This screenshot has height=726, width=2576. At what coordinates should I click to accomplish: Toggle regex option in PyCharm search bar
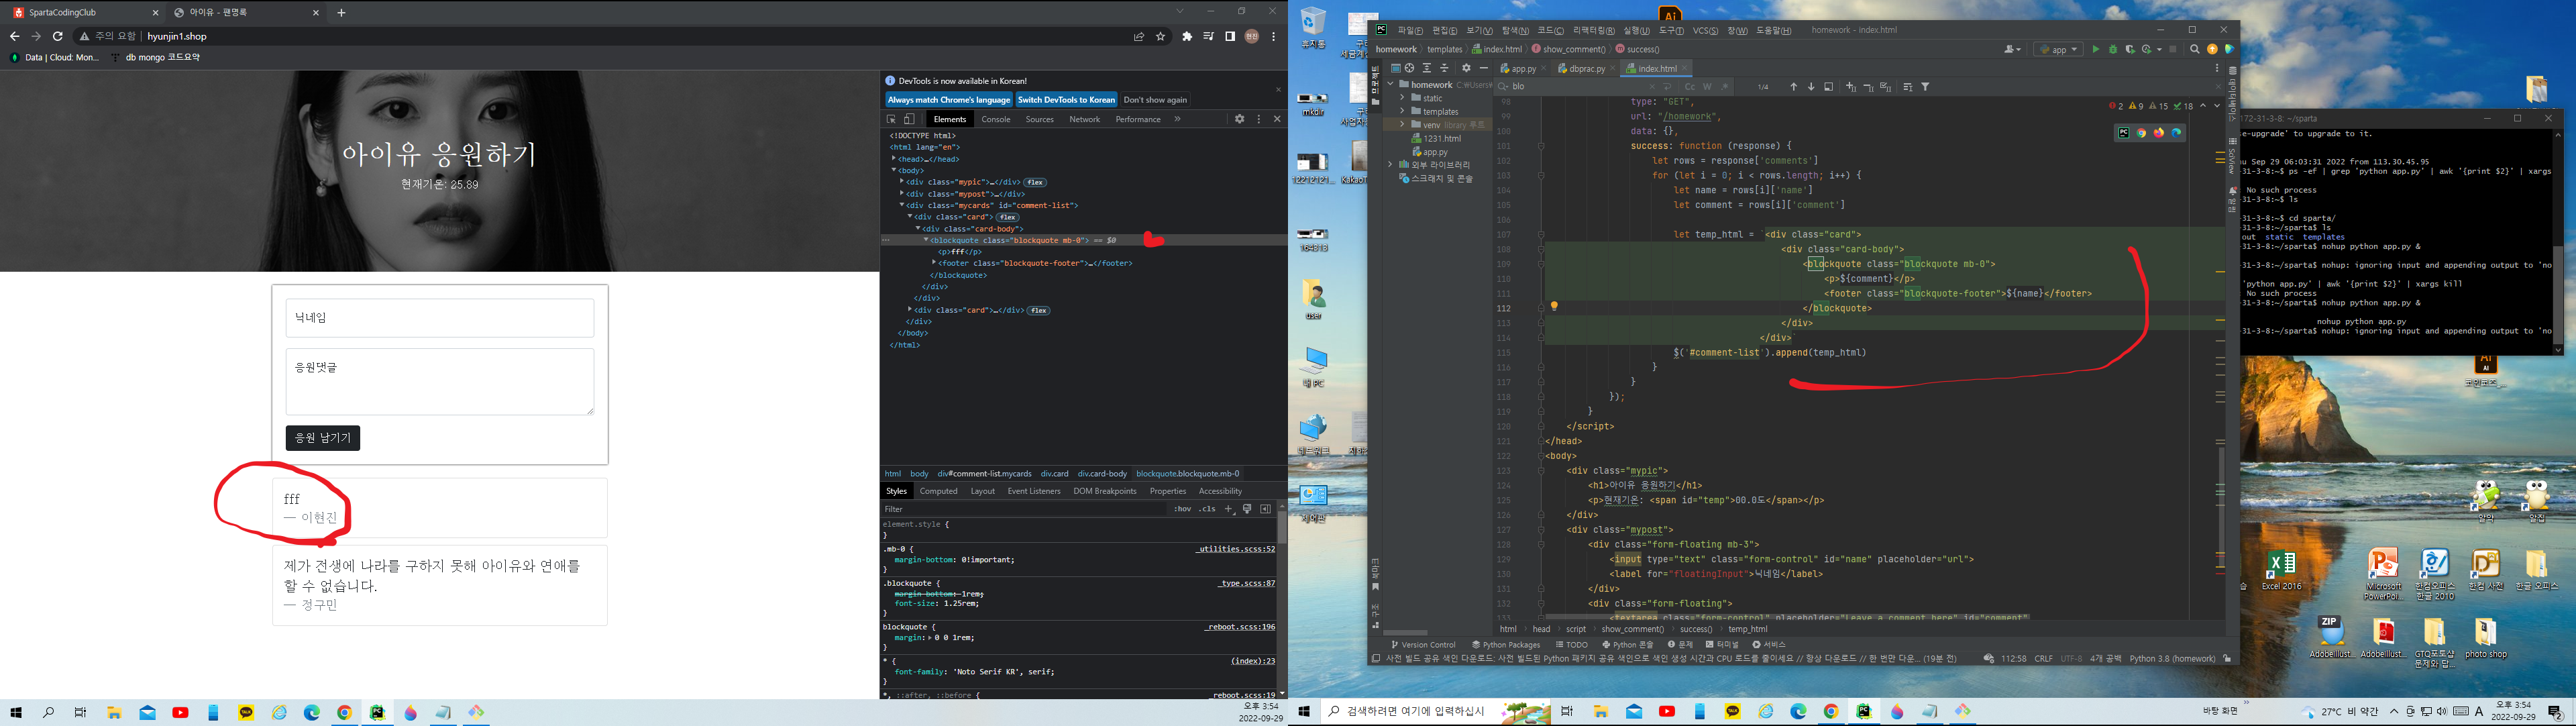[1725, 87]
